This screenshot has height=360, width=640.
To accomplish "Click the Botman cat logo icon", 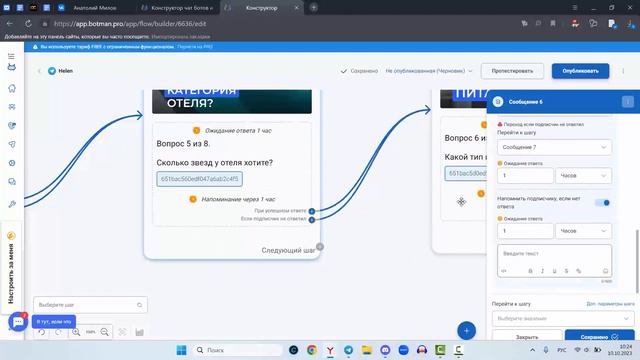I will pyautogui.click(x=11, y=67).
